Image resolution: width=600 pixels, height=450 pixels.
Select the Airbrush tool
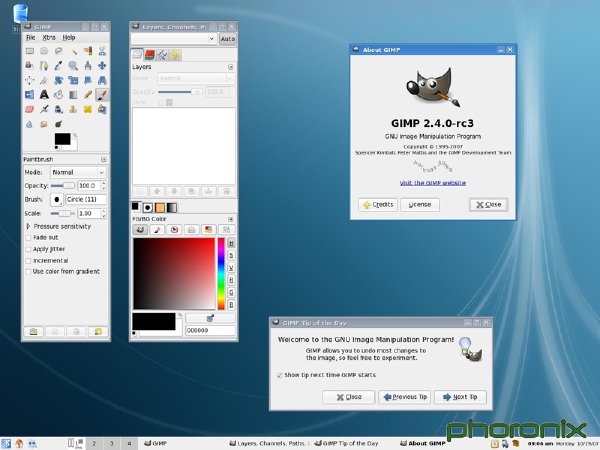(44, 109)
